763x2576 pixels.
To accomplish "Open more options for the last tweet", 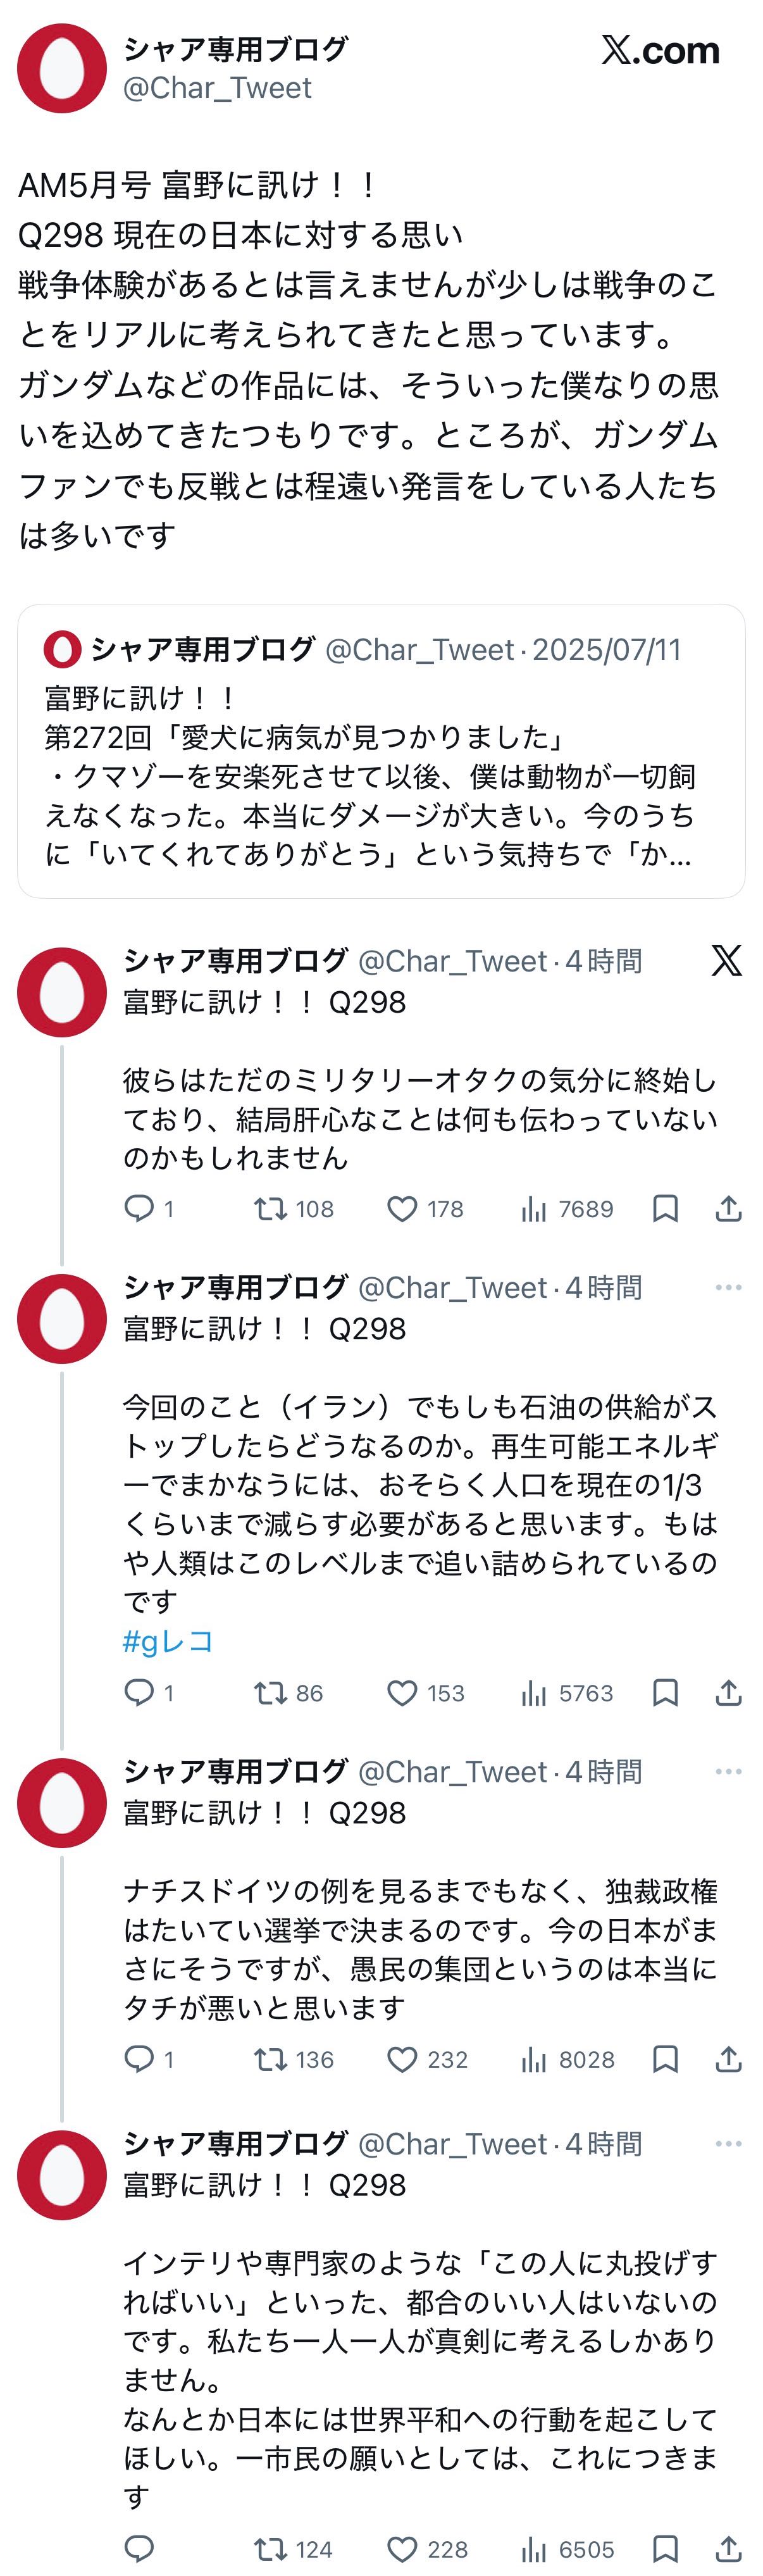I will click(729, 2143).
